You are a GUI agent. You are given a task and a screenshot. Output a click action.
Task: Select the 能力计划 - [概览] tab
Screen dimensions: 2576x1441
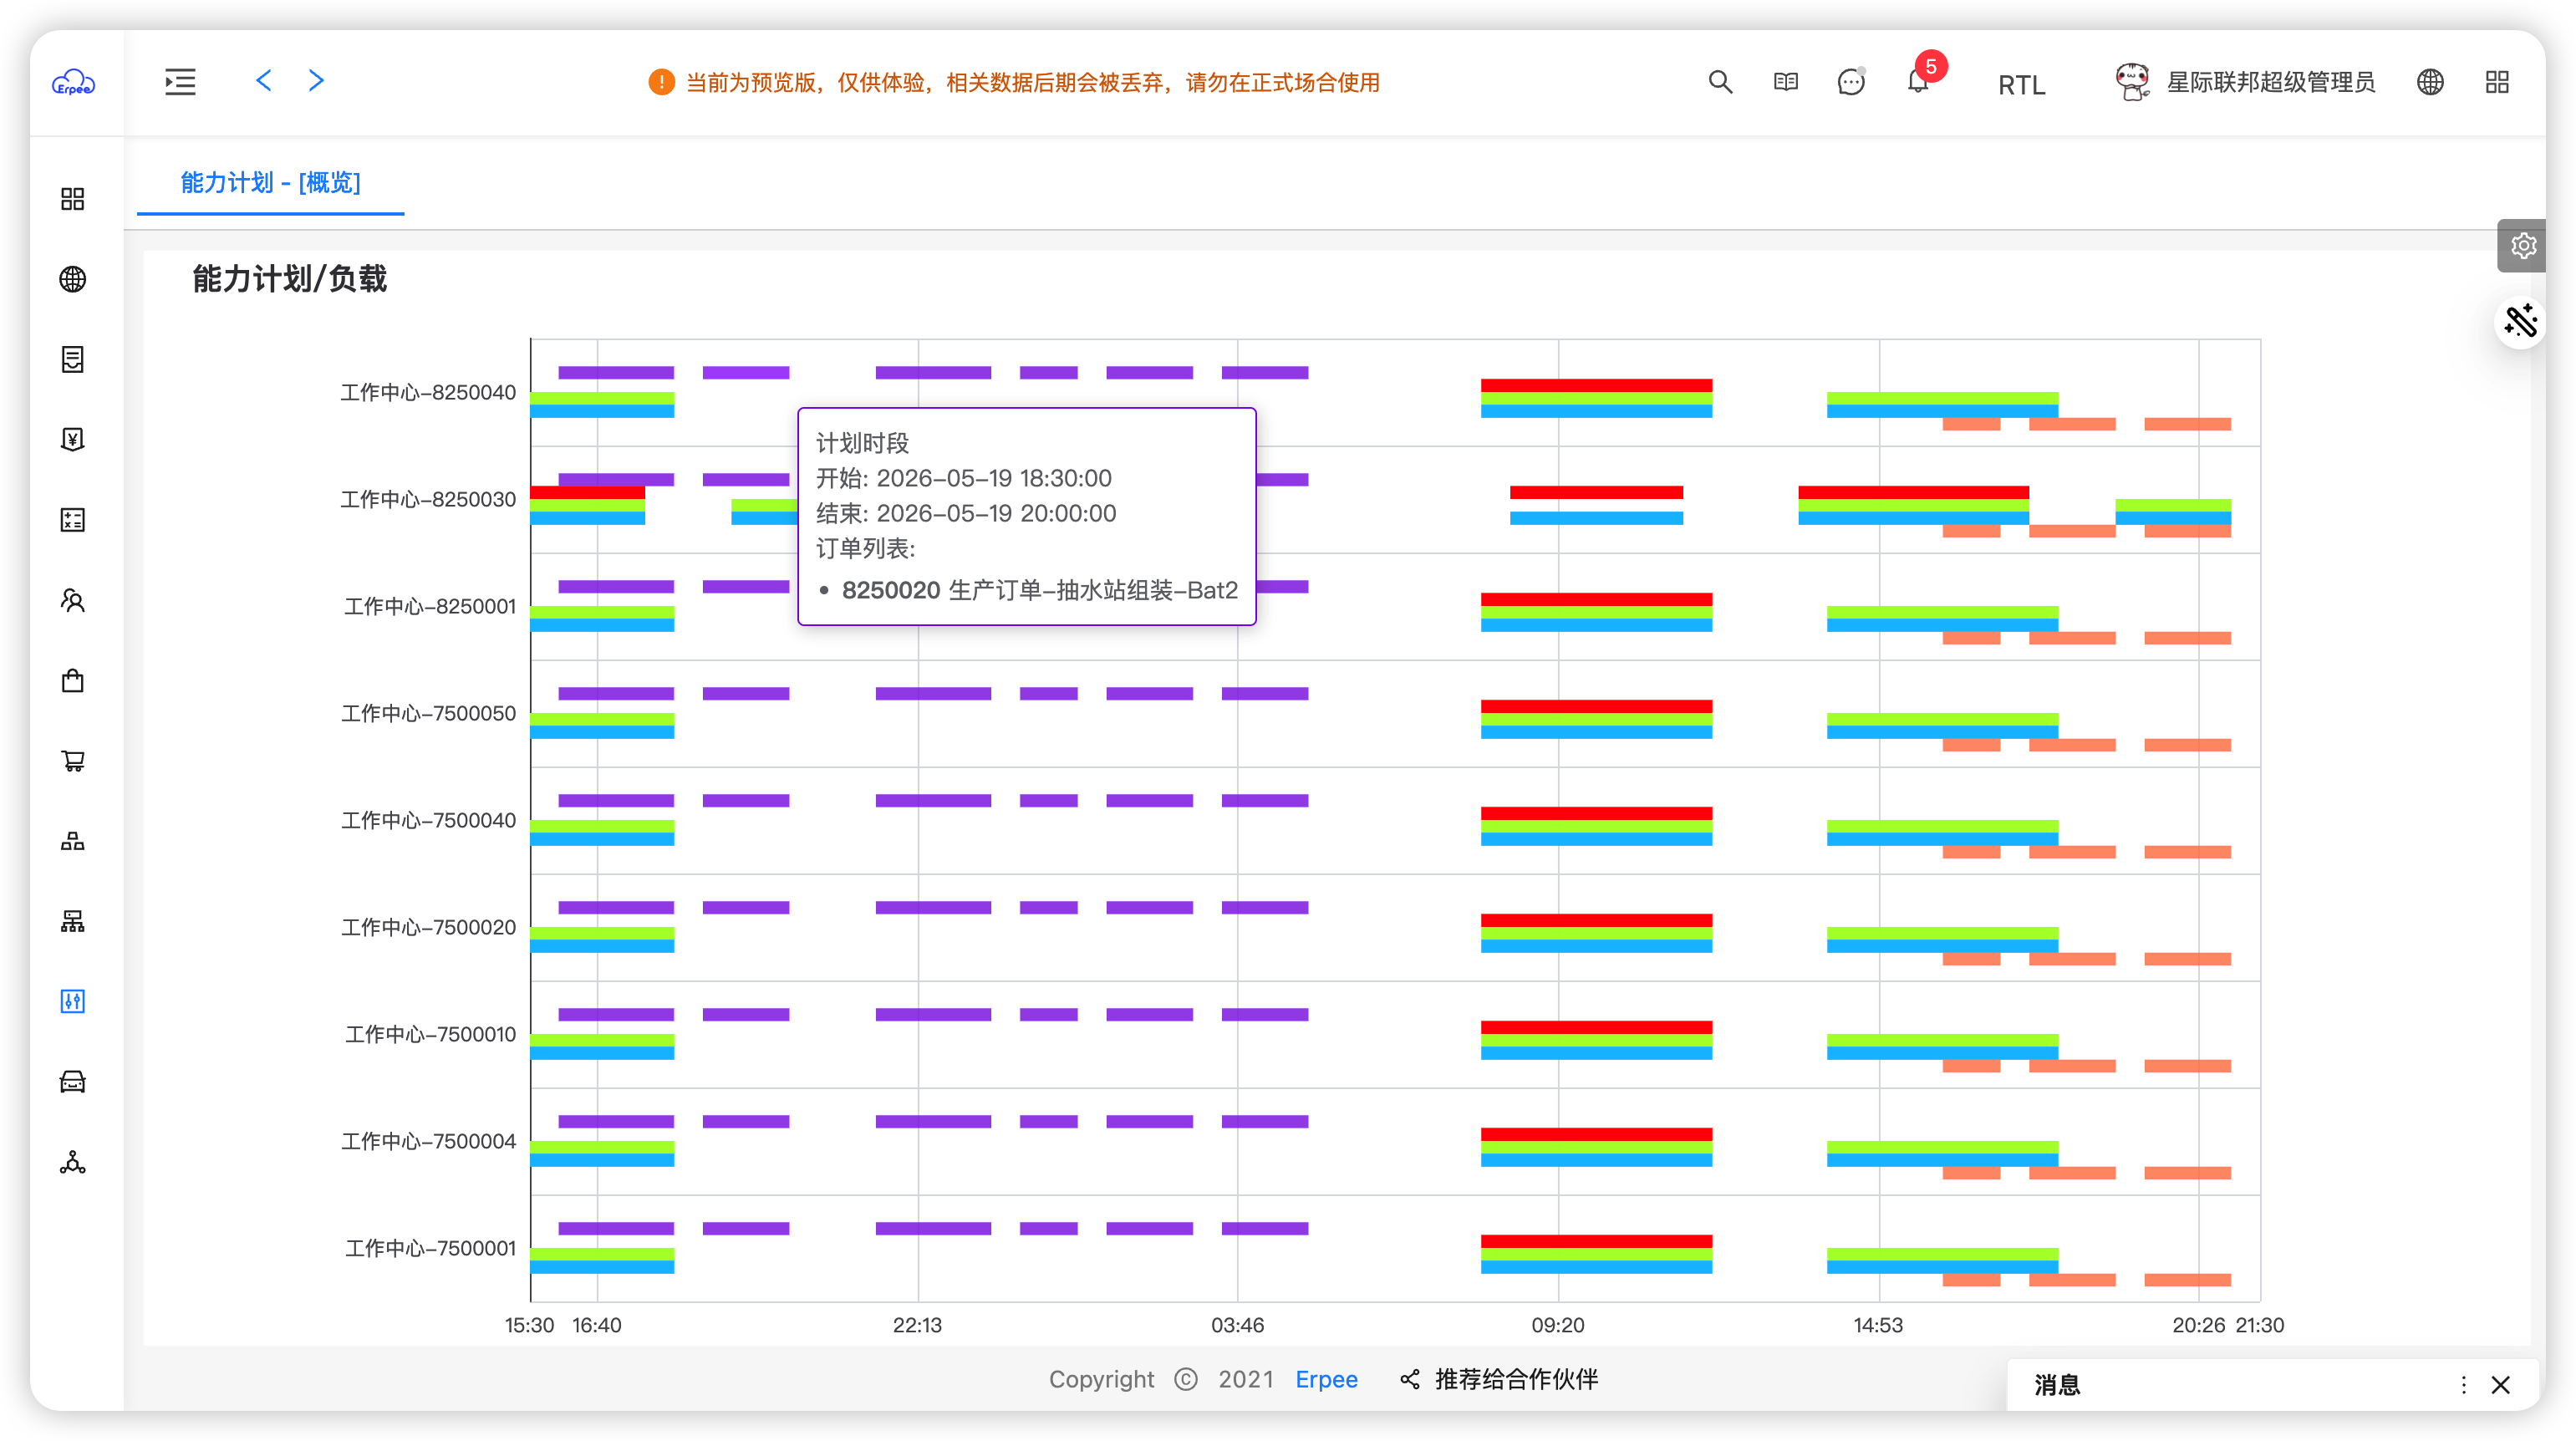coord(270,183)
